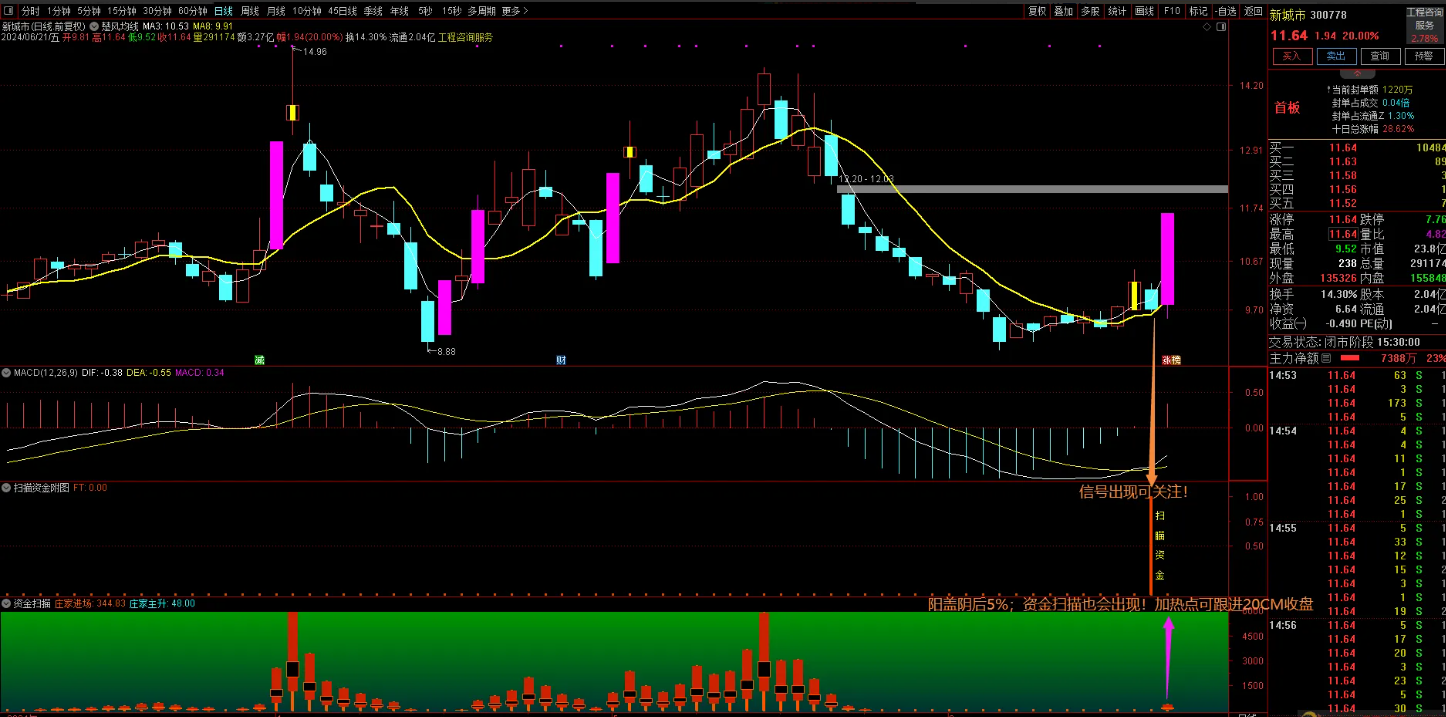Click the 涨榜 marker below the last candle

point(1170,359)
